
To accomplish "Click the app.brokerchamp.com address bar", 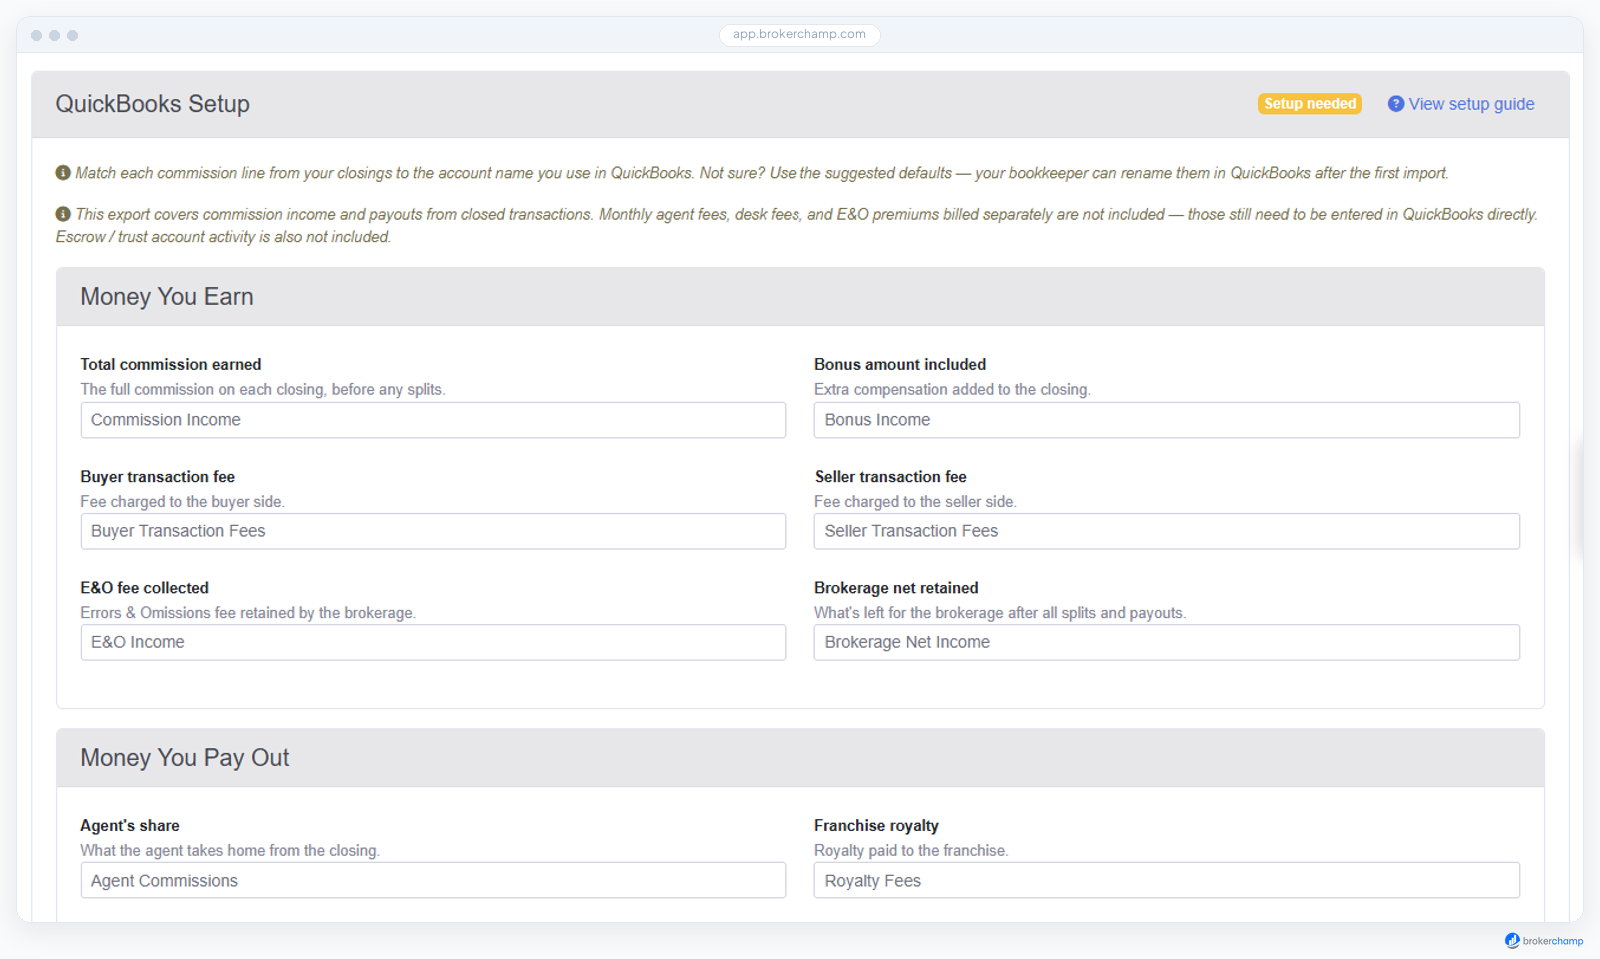I will (x=800, y=35).
